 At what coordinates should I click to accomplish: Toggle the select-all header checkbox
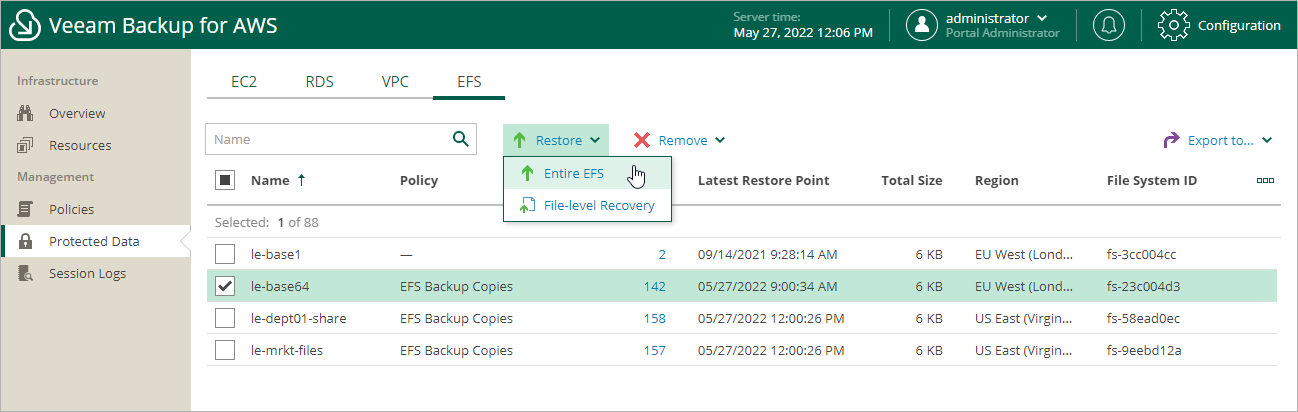(x=225, y=181)
